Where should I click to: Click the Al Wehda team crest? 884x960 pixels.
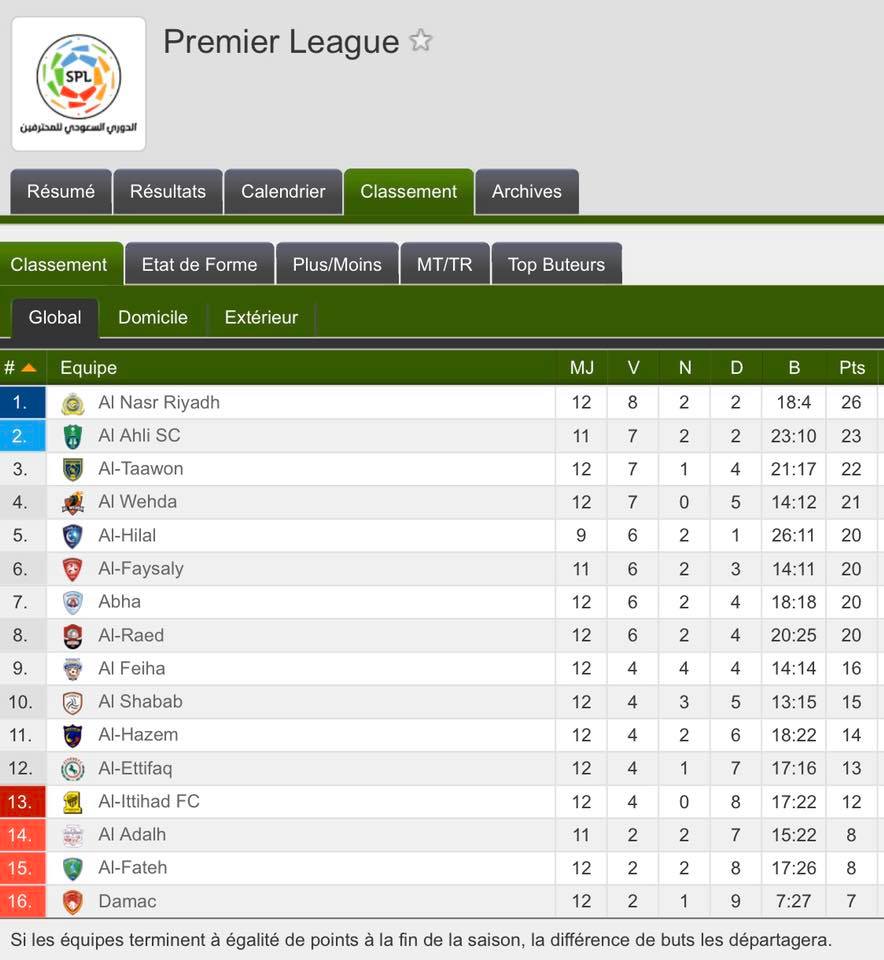tap(73, 503)
